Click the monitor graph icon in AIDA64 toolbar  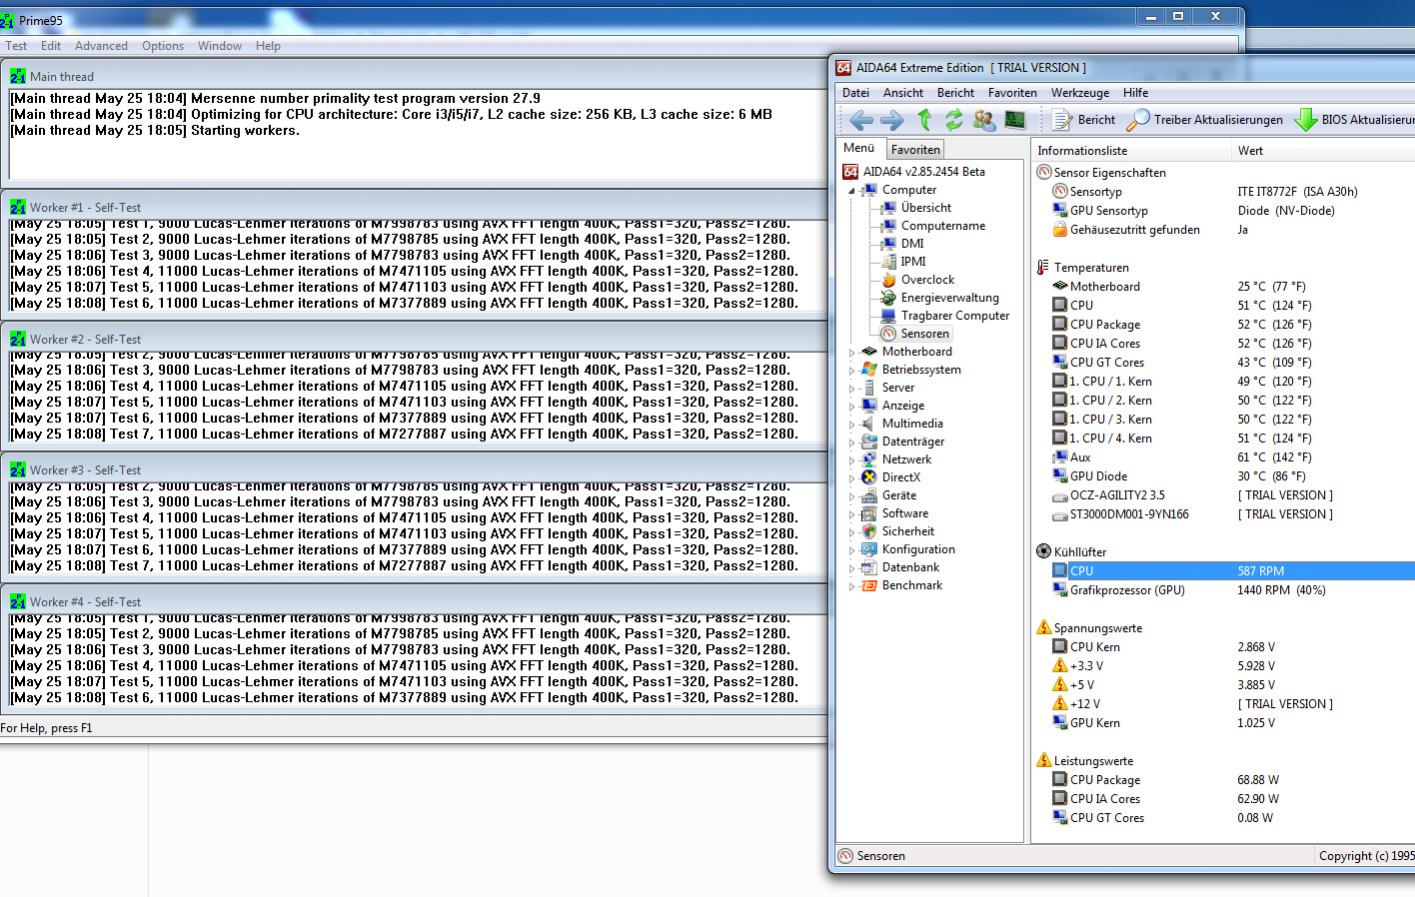point(1015,120)
